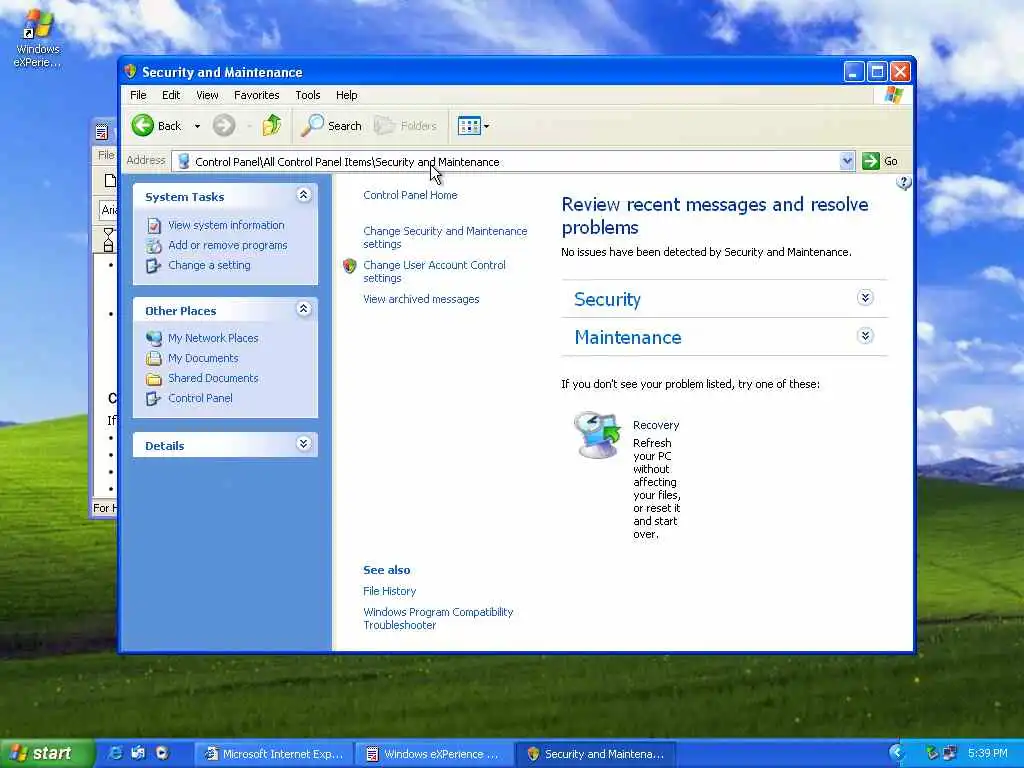Expand hidden tray icons arrow

(896, 753)
